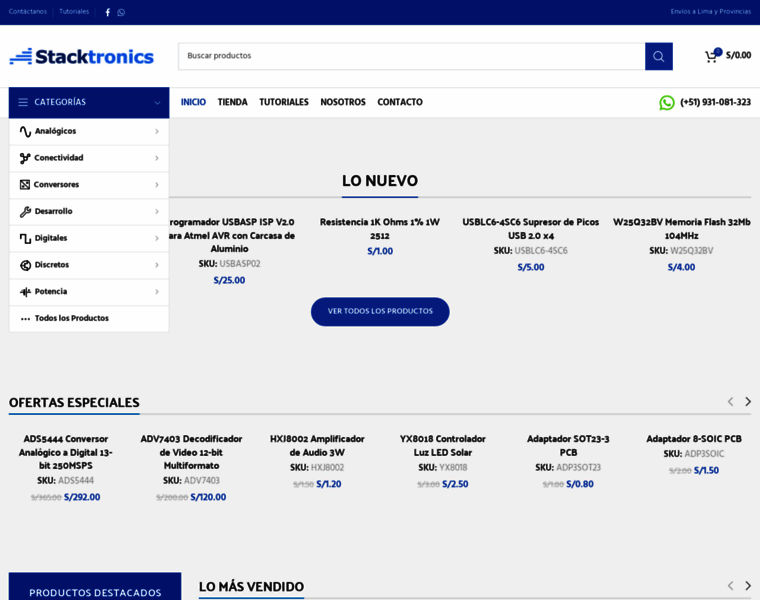
Task: Open W25Q32BV Memoria Flash 32Mb product
Action: pos(681,229)
